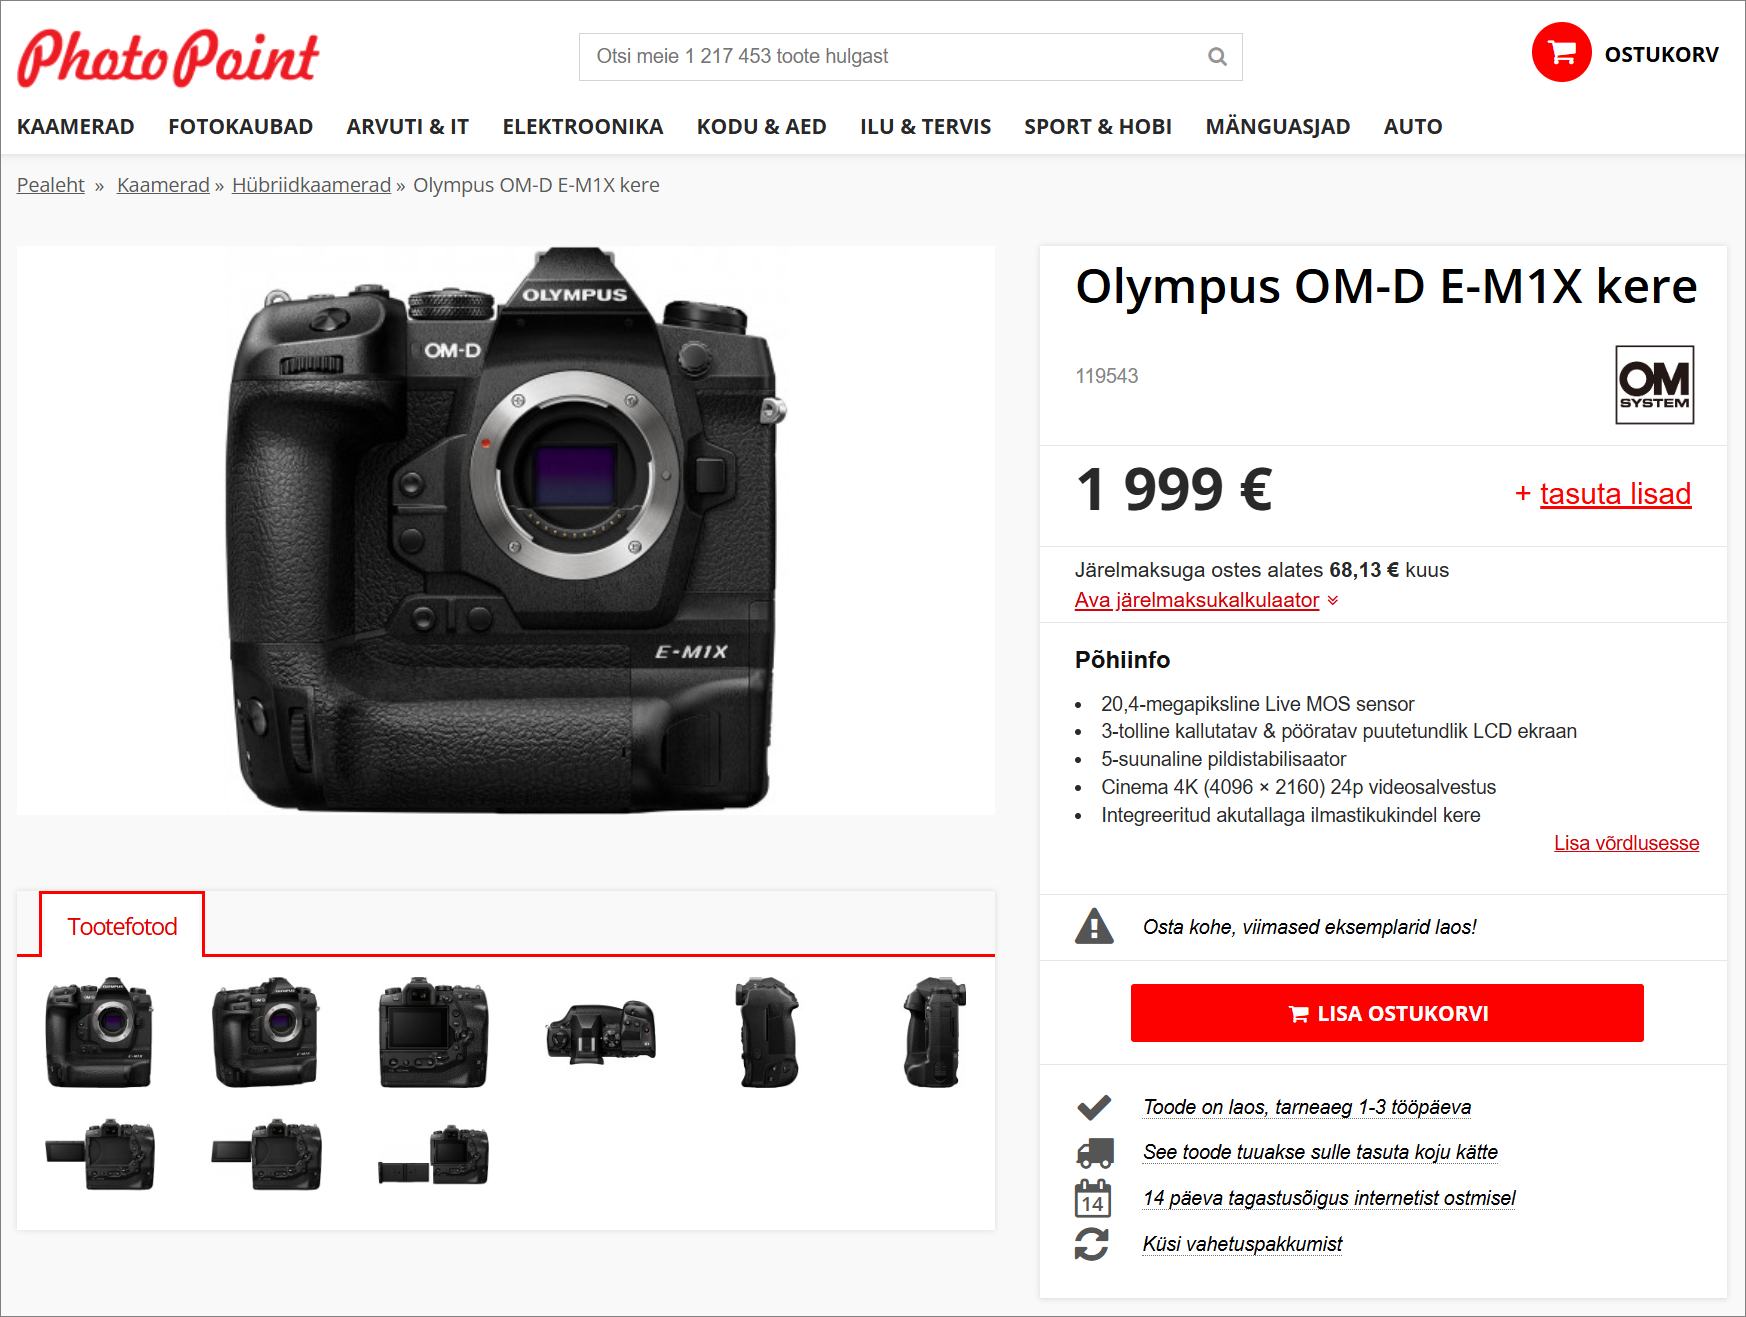Click the exchange arrows icon
Screen dimensions: 1746x1317
[1092, 1244]
